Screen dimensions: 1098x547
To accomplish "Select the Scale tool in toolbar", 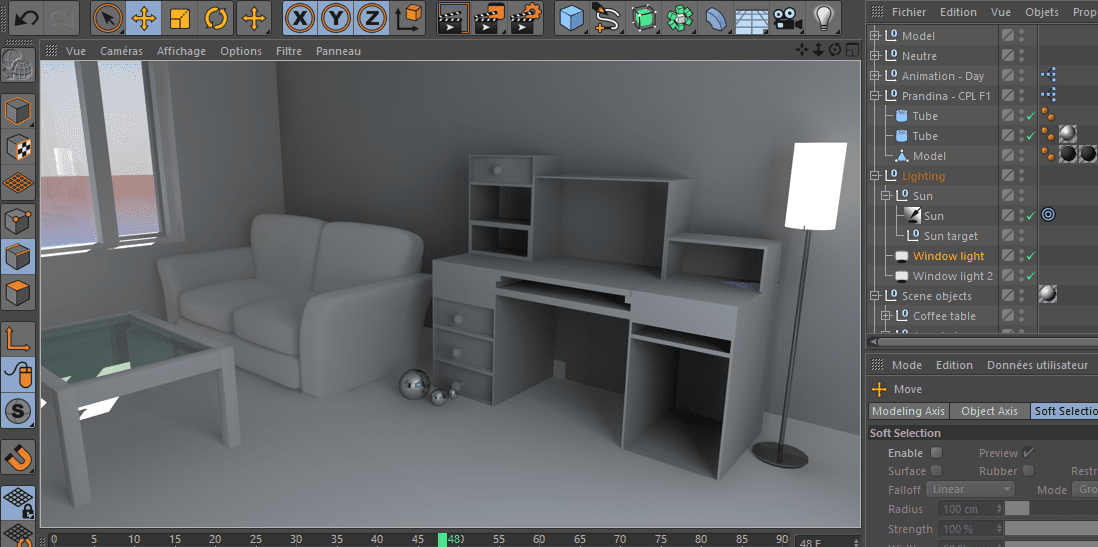I will pos(180,18).
